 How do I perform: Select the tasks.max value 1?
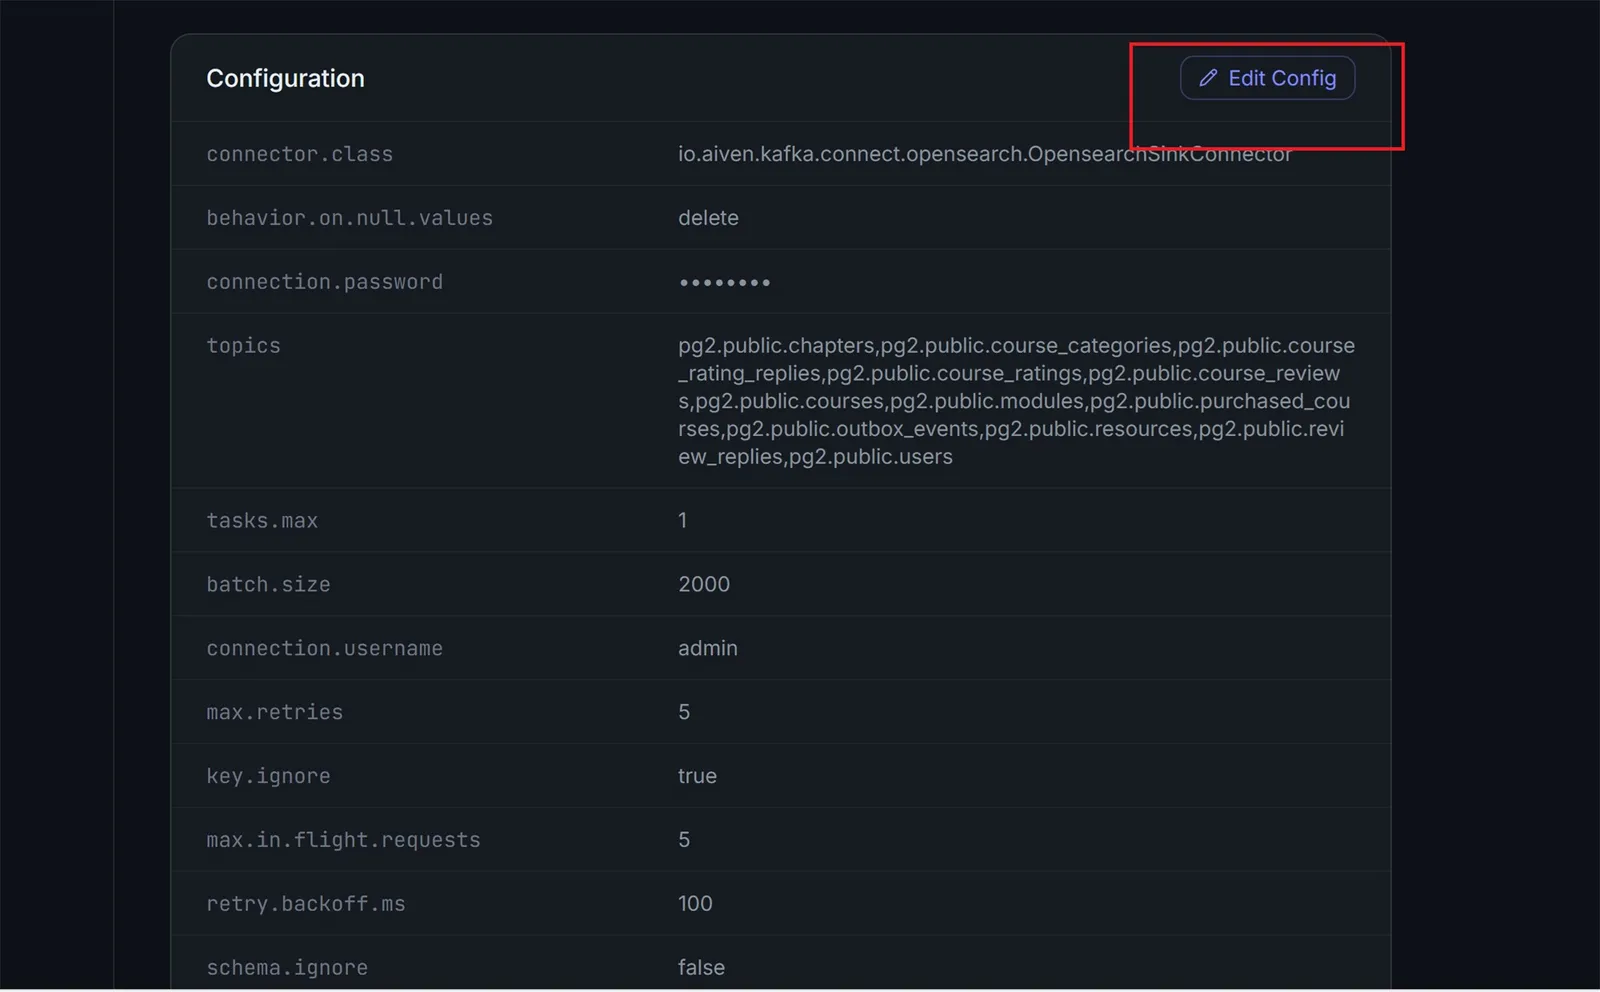click(682, 520)
